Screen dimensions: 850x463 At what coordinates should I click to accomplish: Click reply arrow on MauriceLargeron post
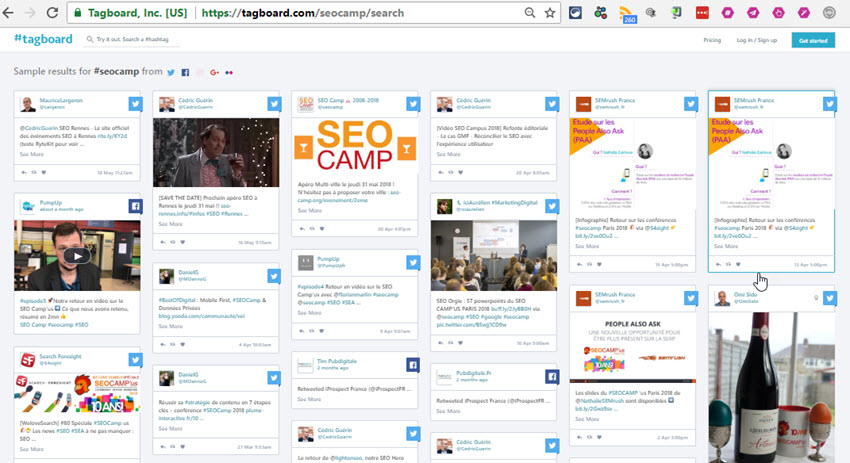pos(24,172)
